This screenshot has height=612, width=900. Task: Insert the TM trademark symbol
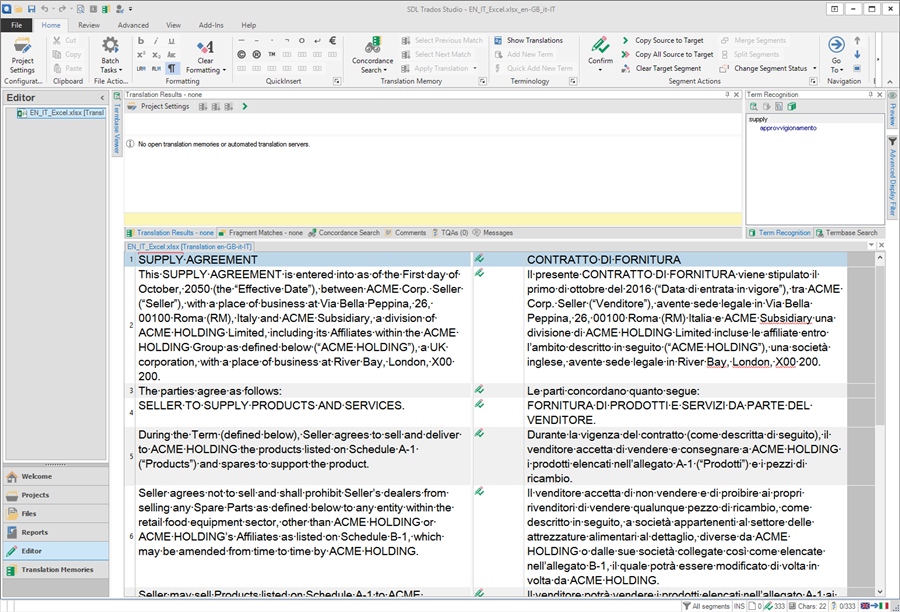click(x=271, y=55)
